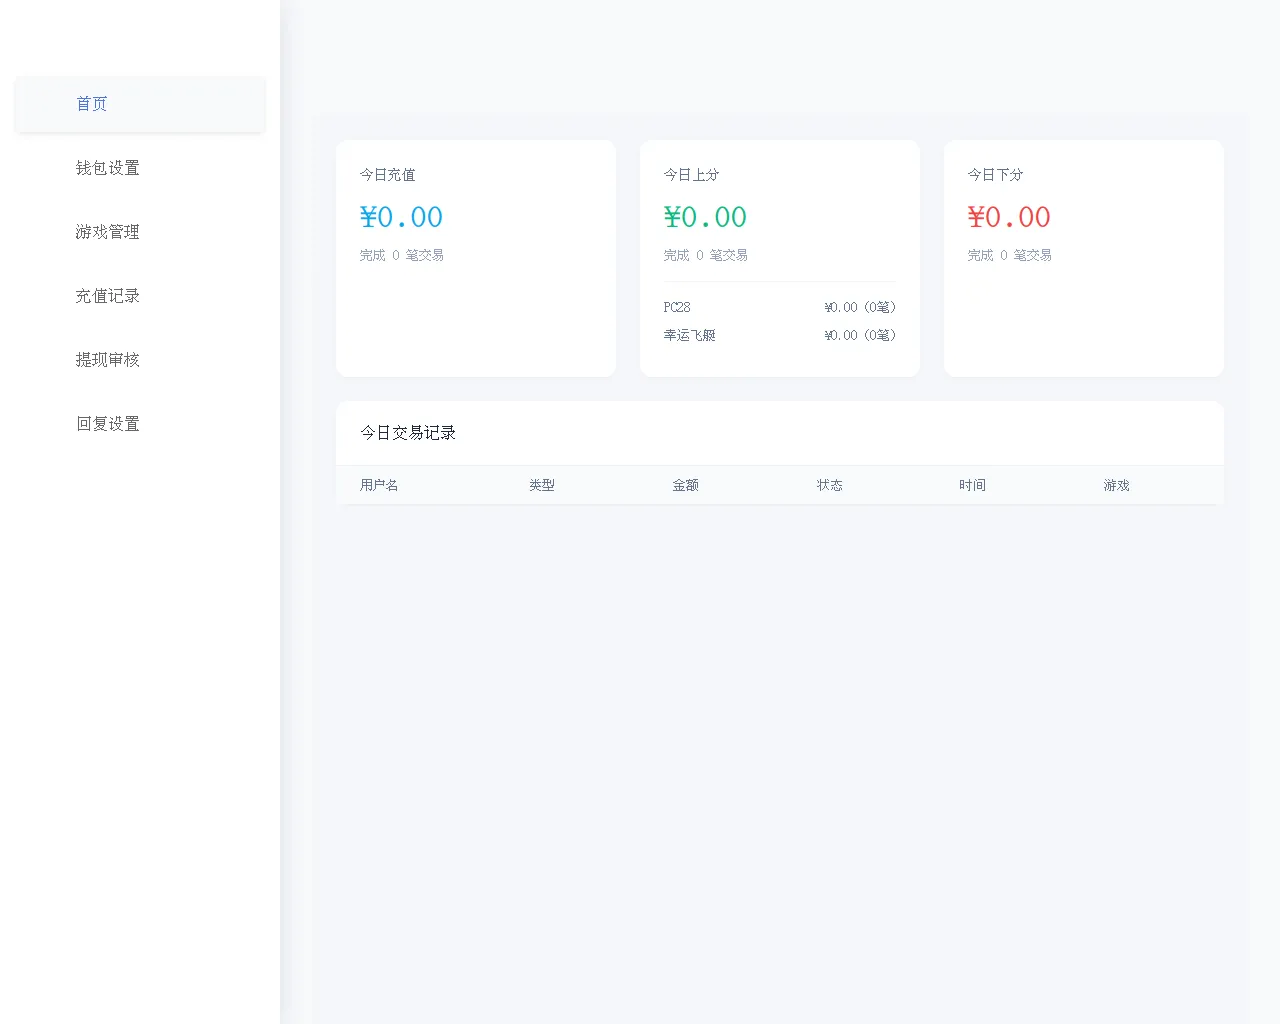Click the 今日充值 card title

pyautogui.click(x=388, y=175)
